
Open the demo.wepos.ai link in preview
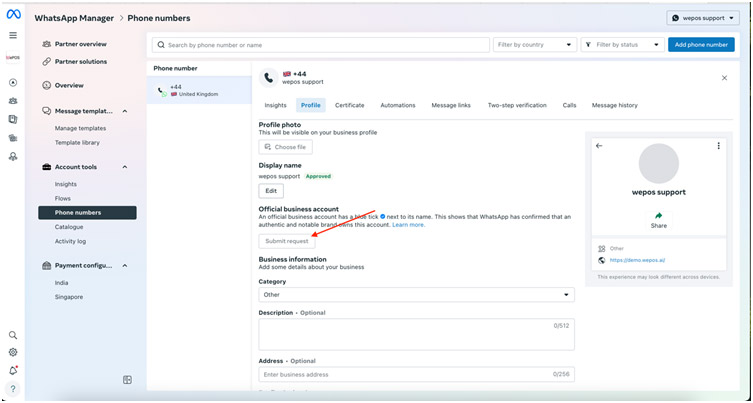[x=637, y=260]
